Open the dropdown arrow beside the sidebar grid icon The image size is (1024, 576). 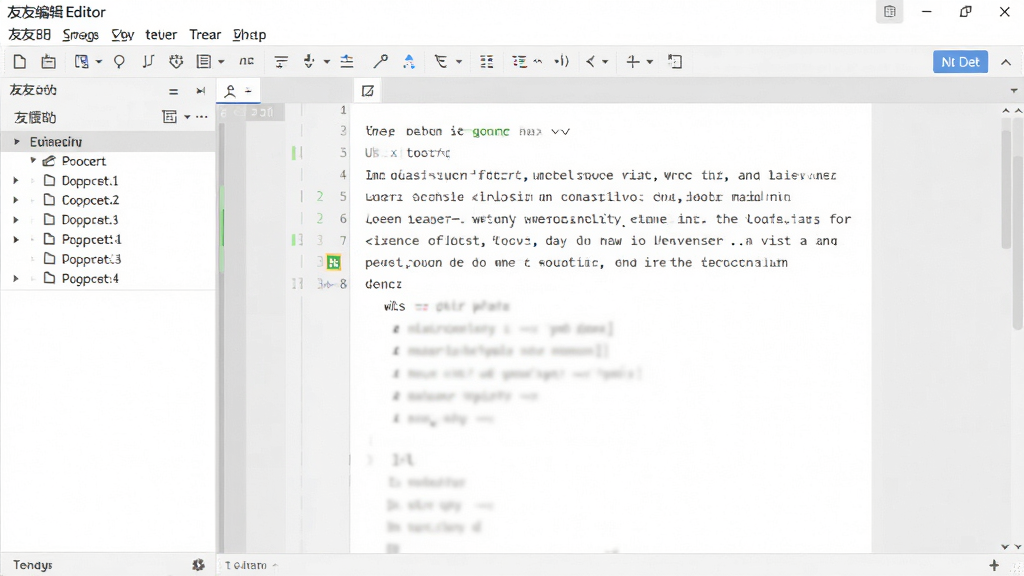187,118
